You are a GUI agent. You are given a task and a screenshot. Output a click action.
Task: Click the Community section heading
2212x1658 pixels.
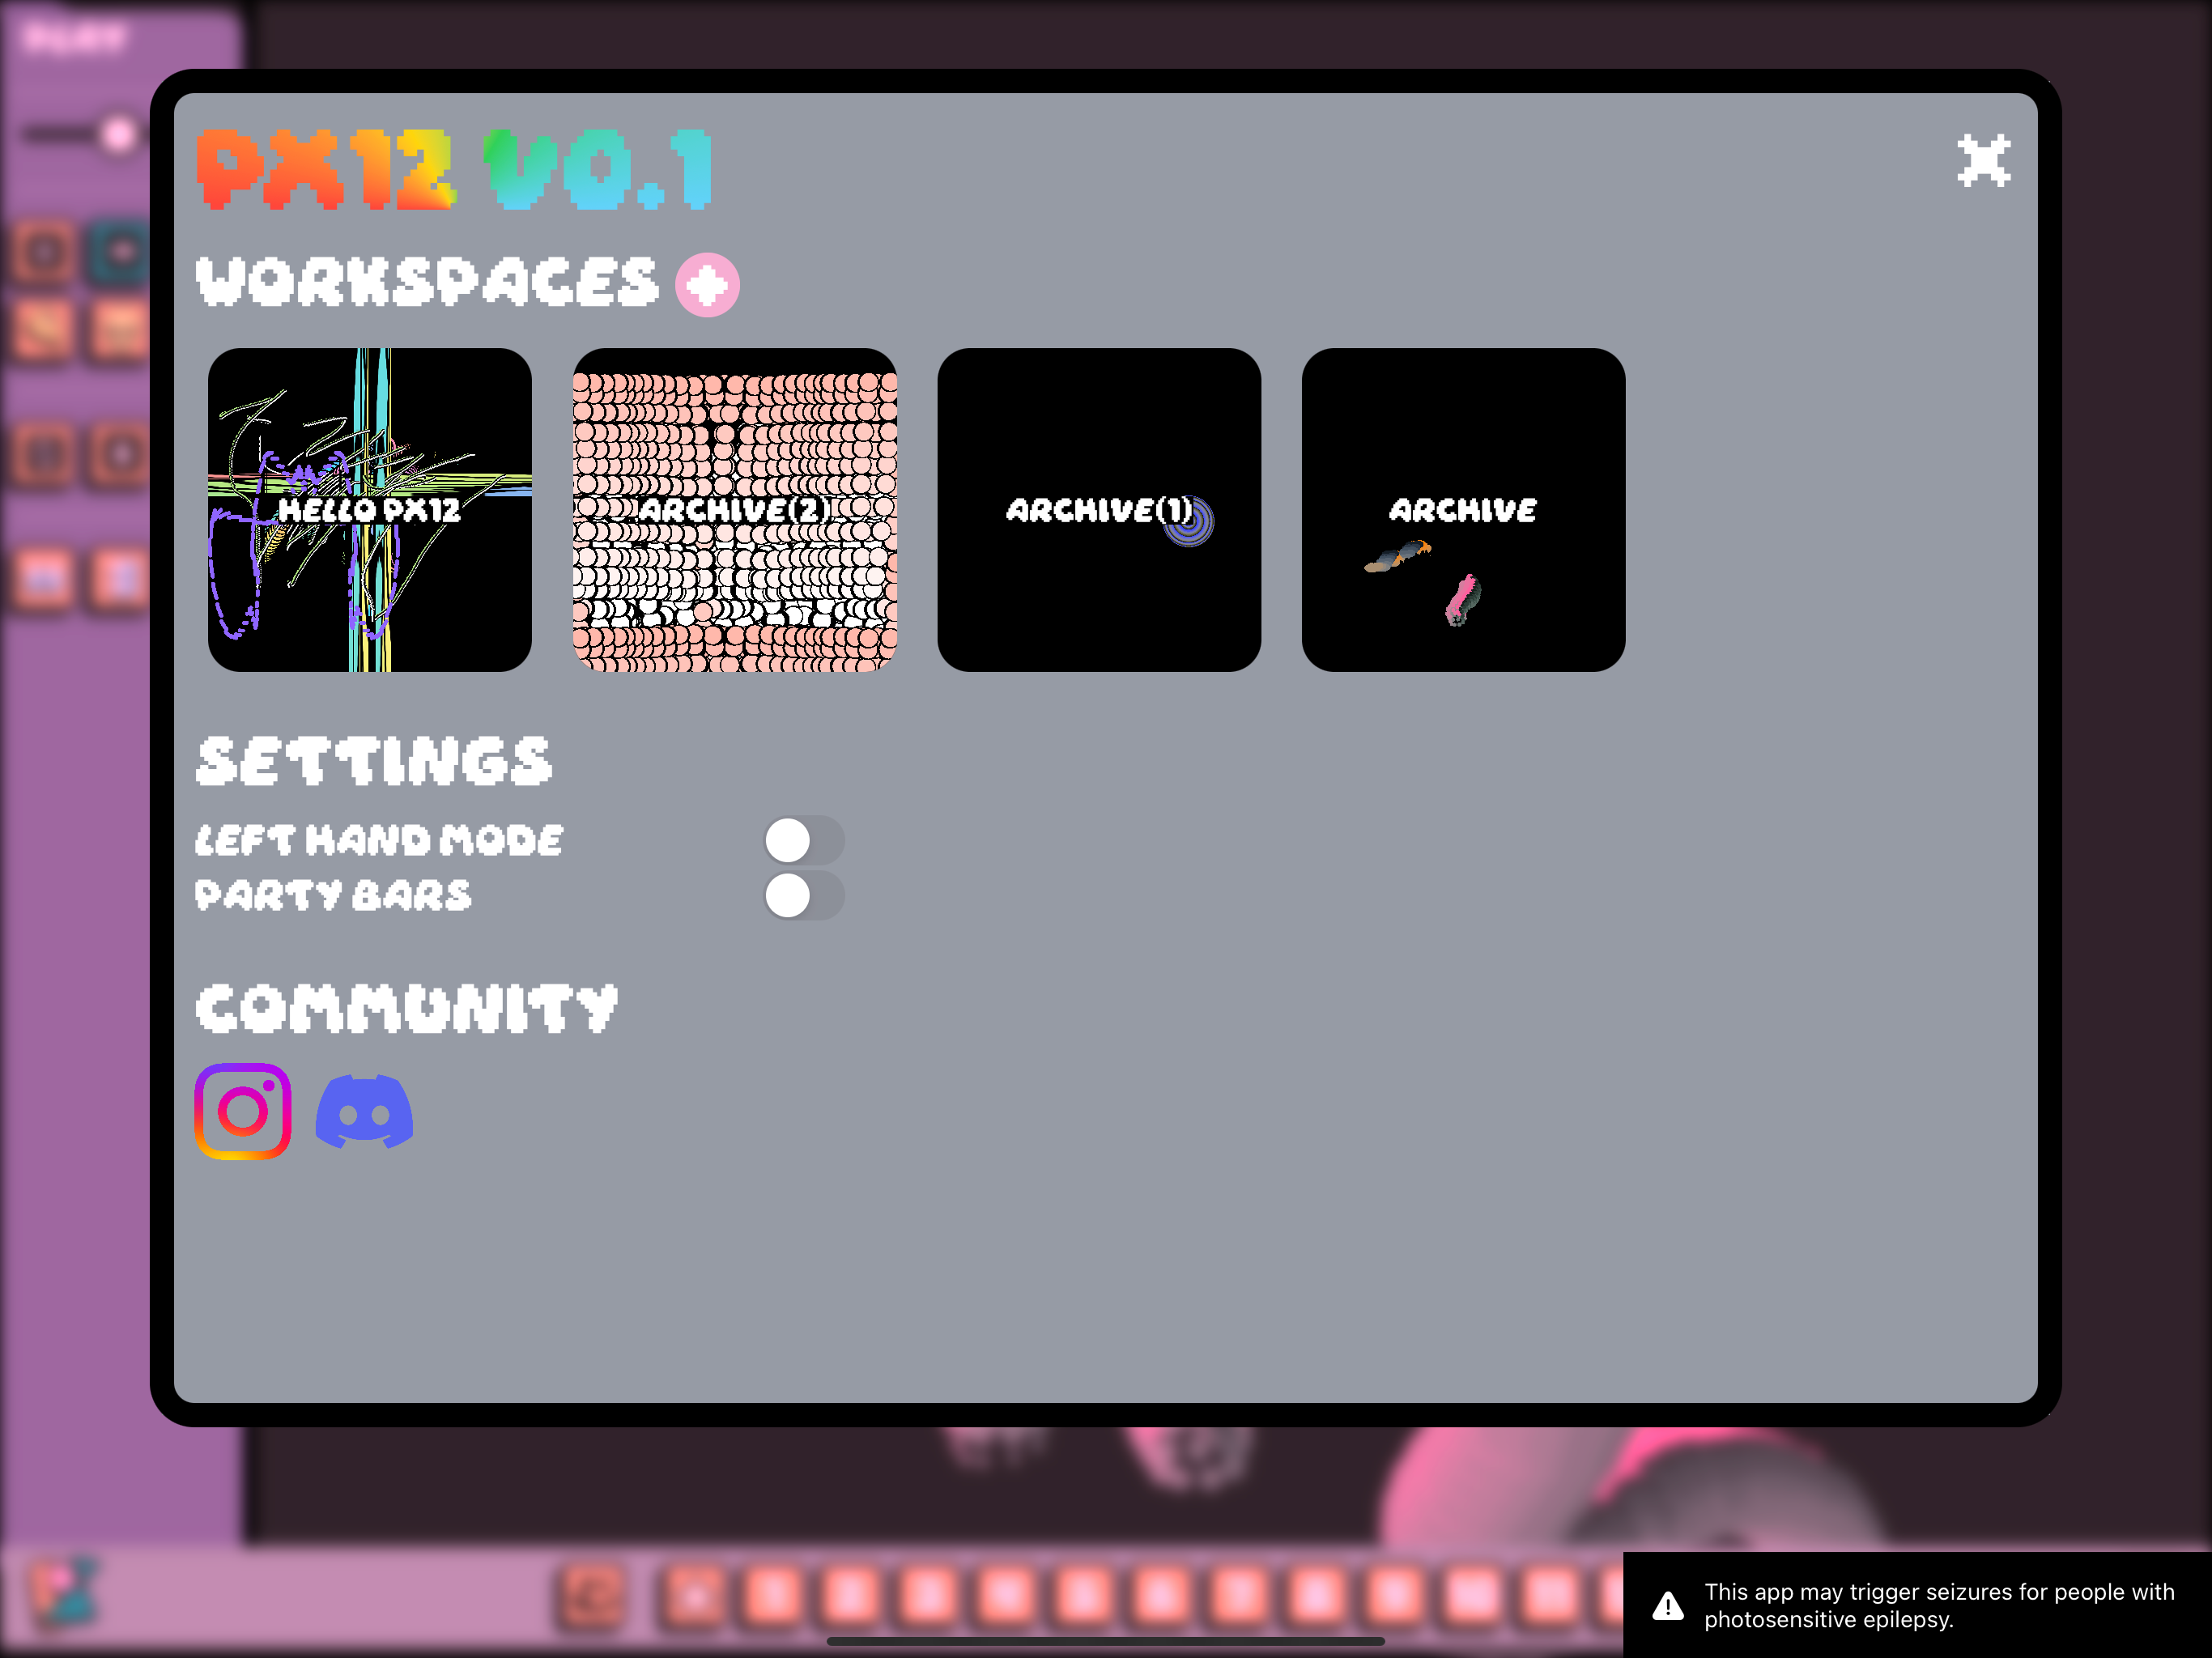406,1008
